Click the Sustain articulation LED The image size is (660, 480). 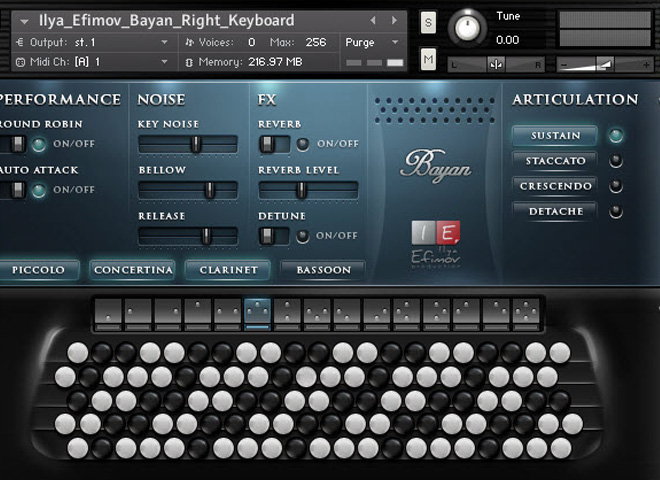point(616,136)
